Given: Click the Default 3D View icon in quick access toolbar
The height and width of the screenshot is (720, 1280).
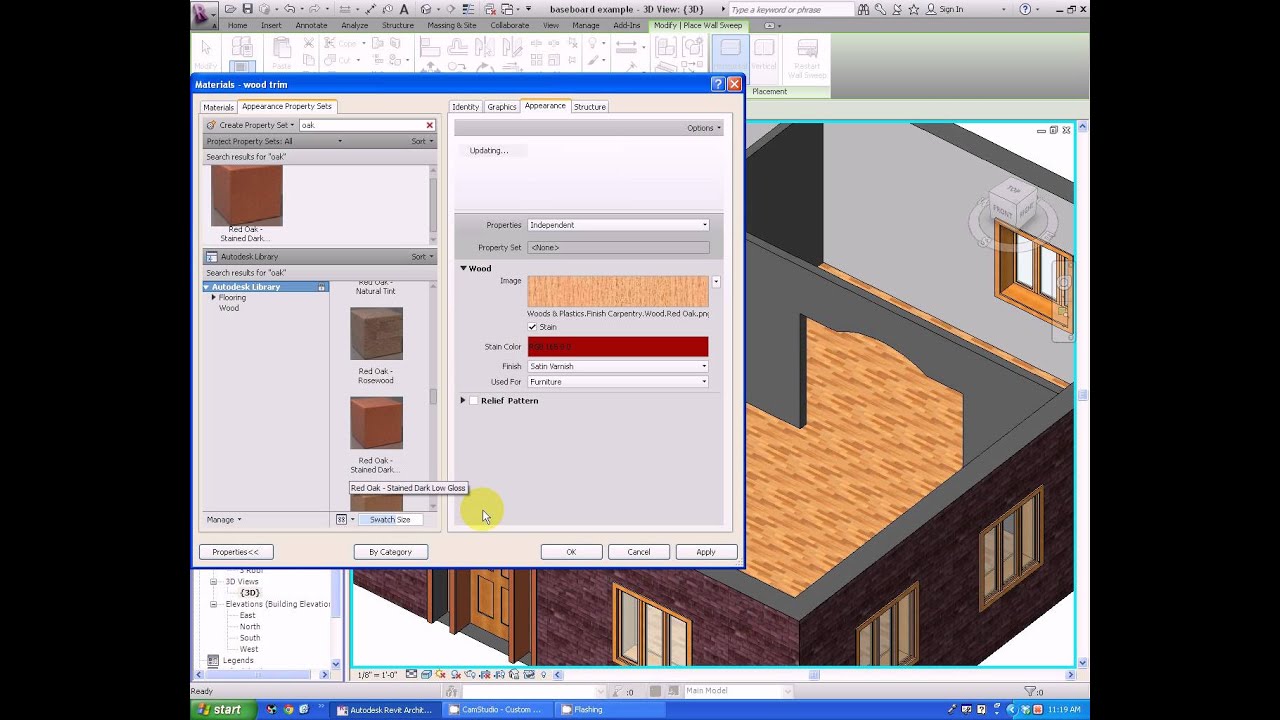Looking at the screenshot, I should pyautogui.click(x=426, y=9).
